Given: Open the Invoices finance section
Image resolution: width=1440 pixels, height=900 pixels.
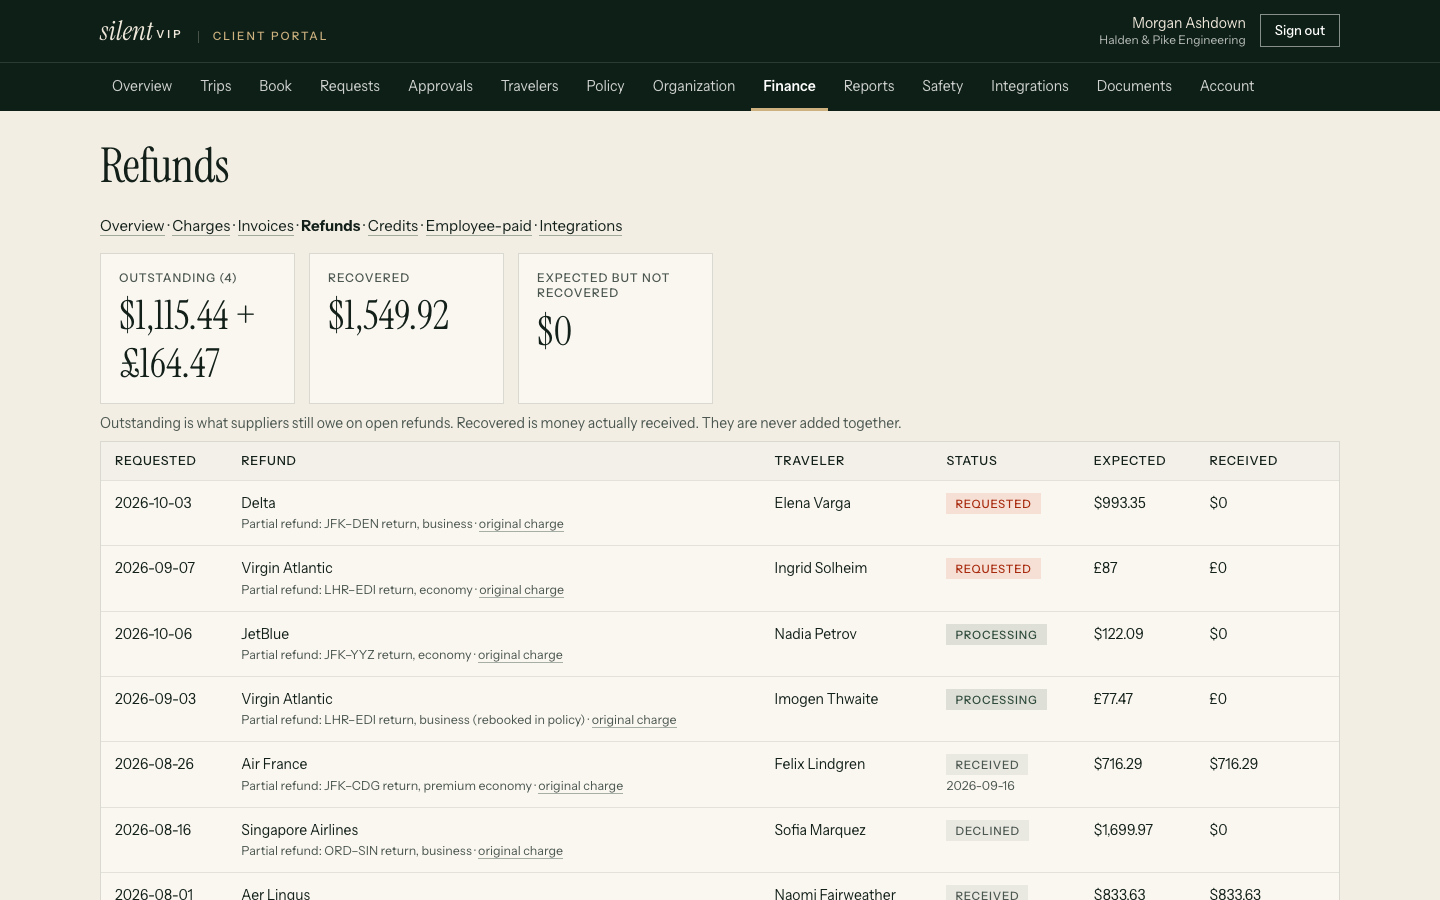Looking at the screenshot, I should click(x=266, y=226).
